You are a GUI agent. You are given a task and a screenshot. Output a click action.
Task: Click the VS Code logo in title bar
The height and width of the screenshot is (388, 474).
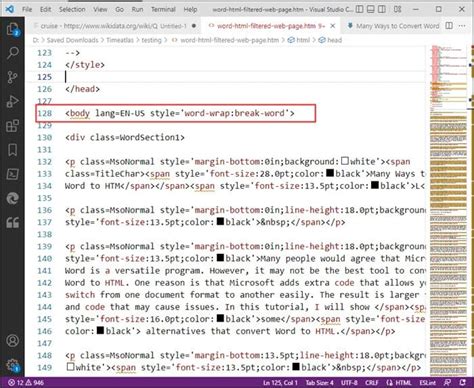10,9
